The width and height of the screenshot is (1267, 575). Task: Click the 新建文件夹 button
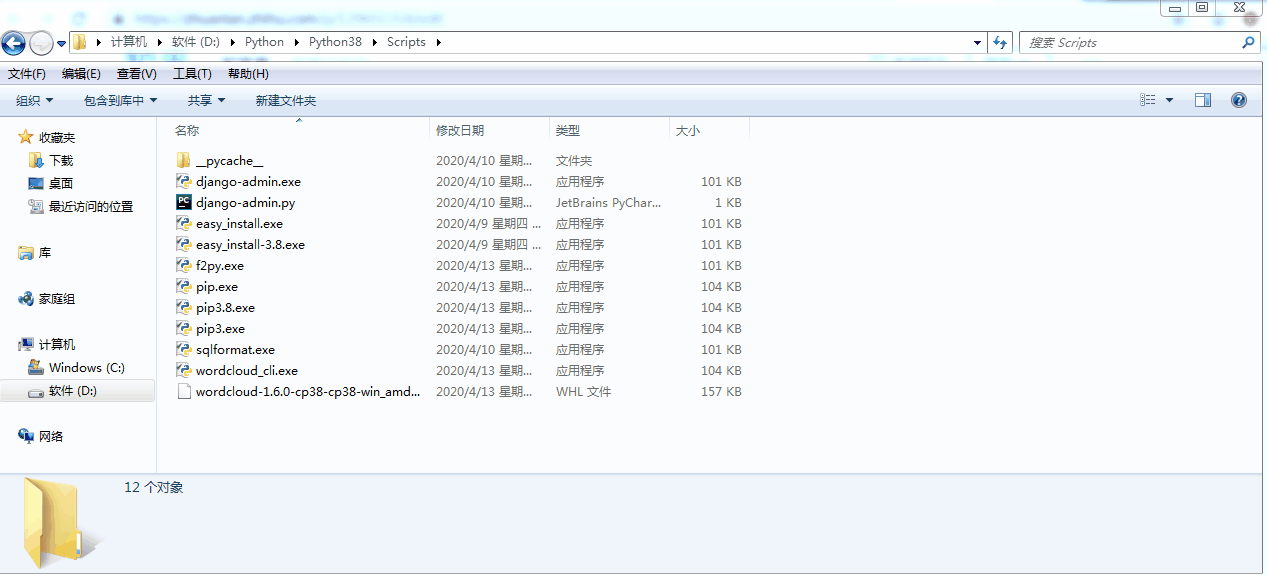click(x=285, y=101)
